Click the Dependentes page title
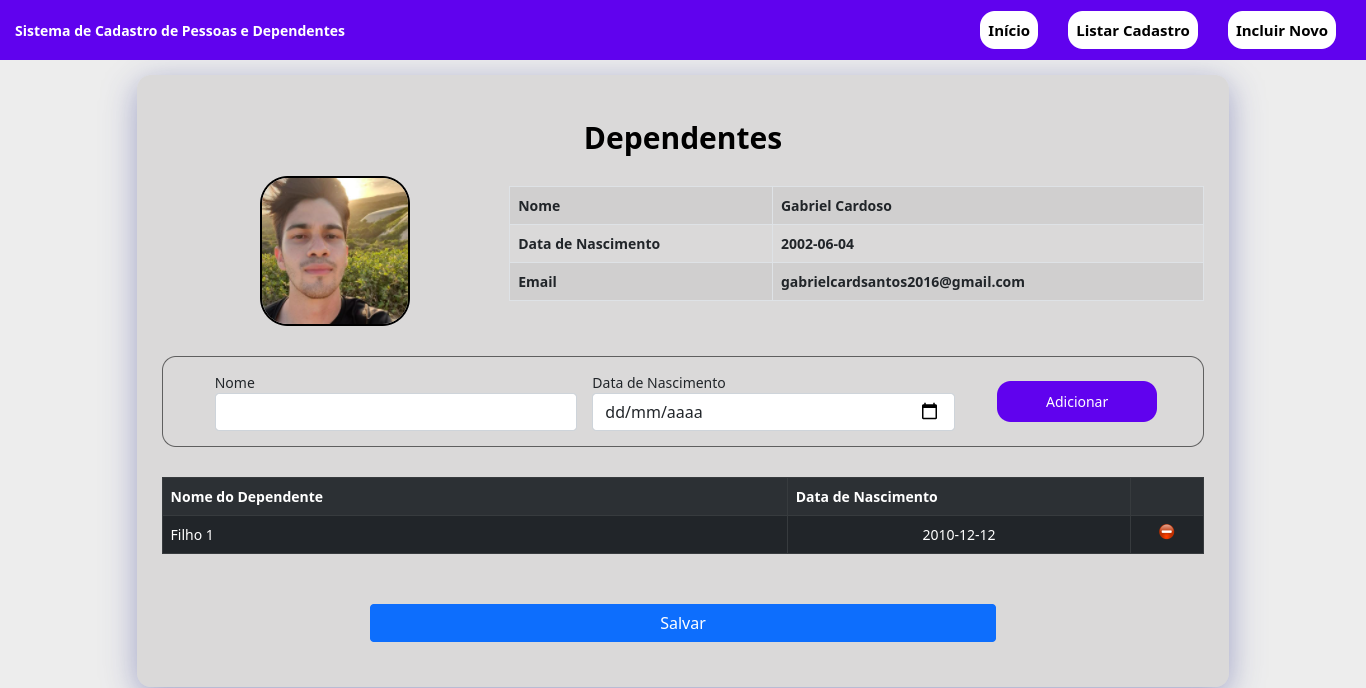 683,138
